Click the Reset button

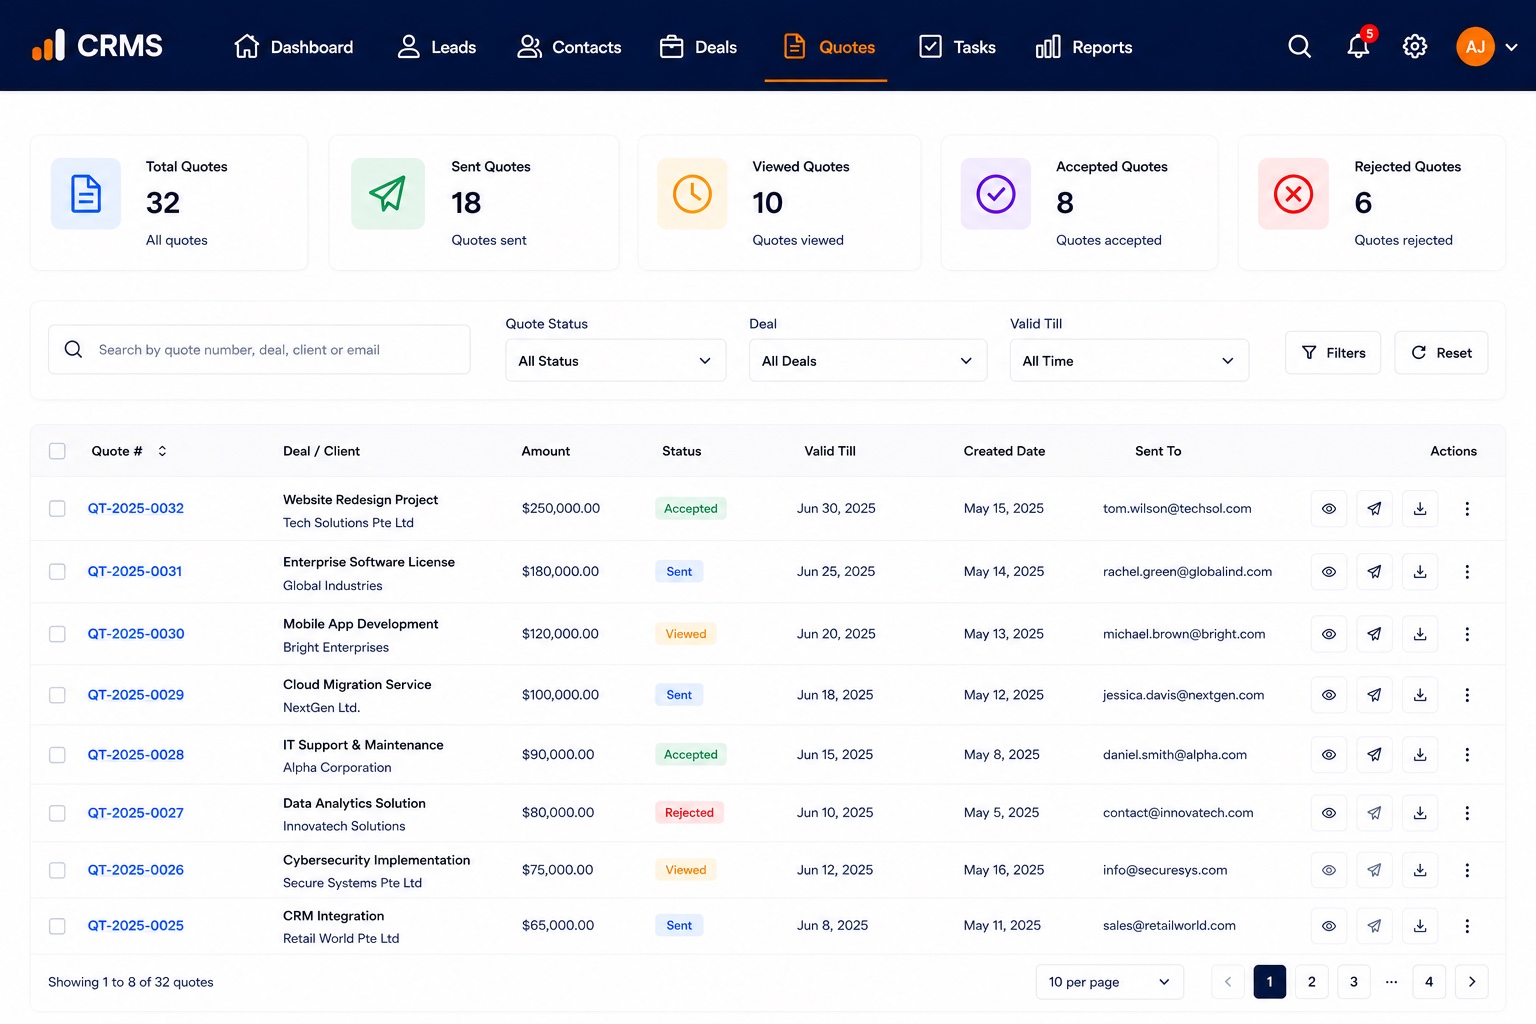[1441, 353]
